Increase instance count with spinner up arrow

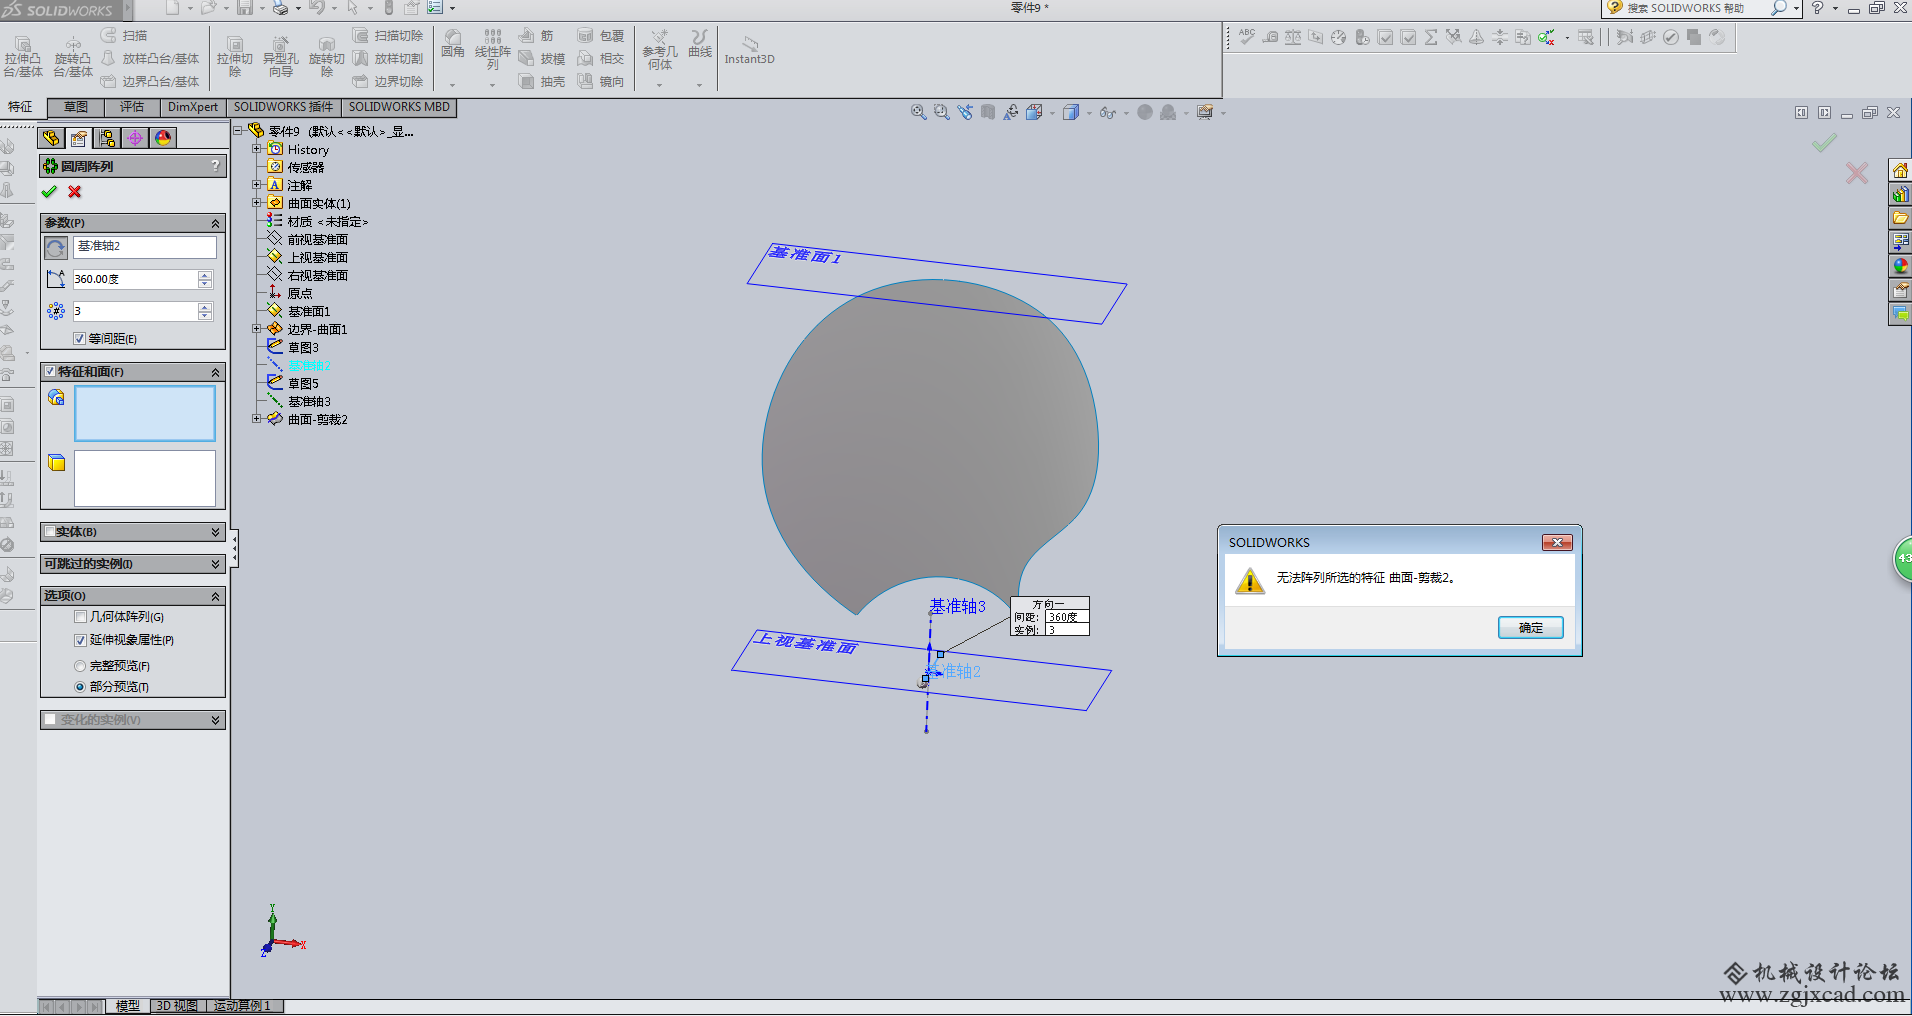coord(205,307)
